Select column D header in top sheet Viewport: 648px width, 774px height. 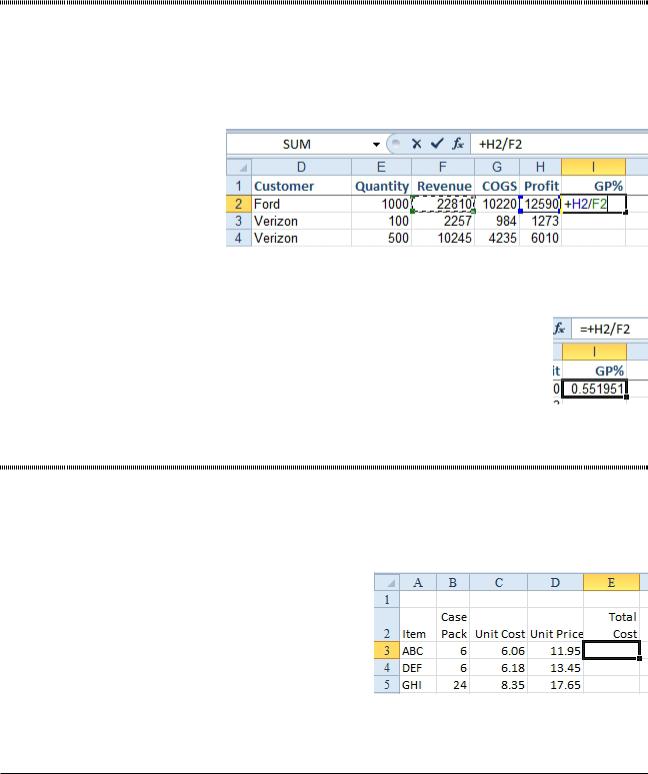click(301, 167)
